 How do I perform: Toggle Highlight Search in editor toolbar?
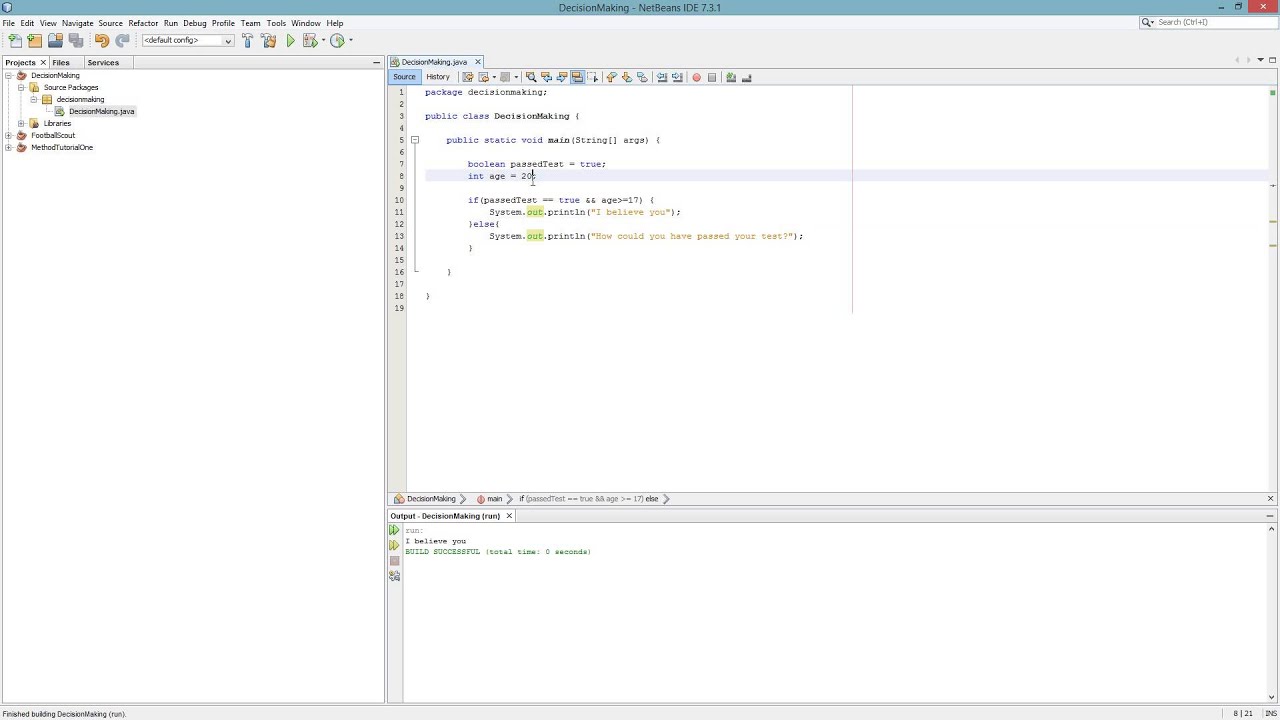577,77
